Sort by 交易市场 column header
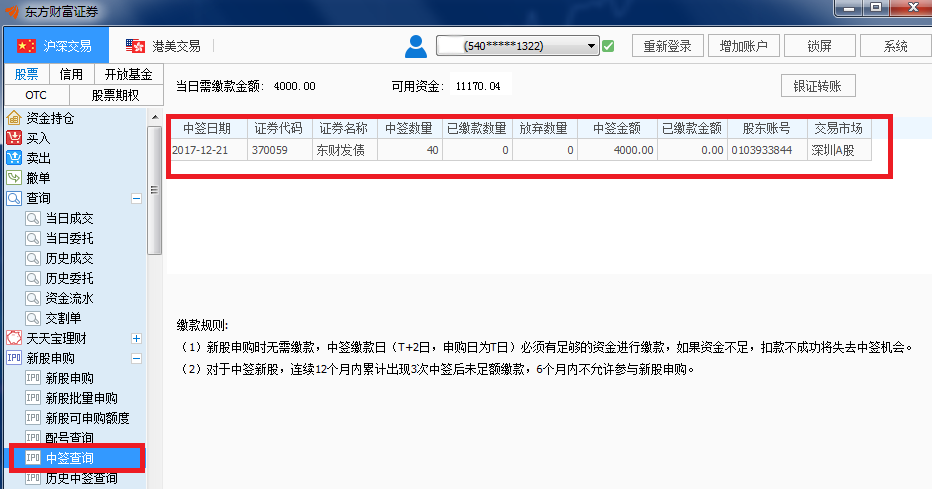Screen dimensions: 932x489 [x=839, y=128]
